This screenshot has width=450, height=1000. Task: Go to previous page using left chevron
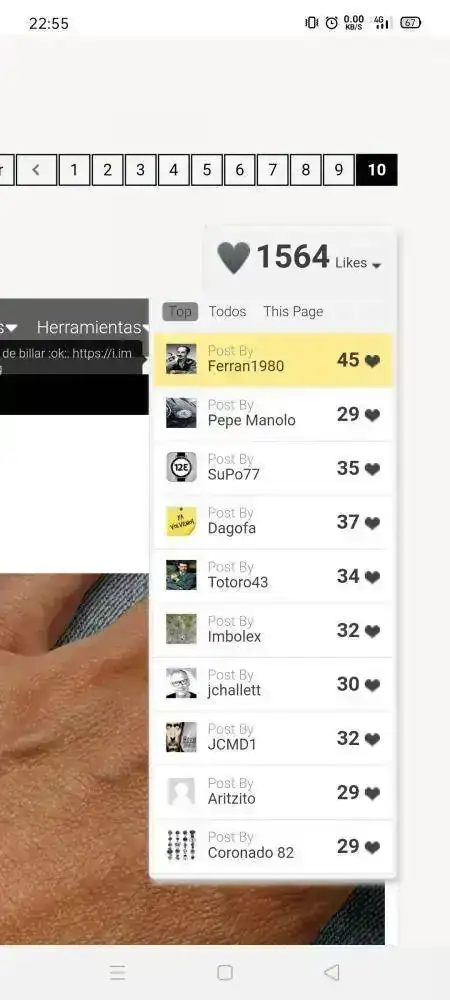(x=36, y=170)
